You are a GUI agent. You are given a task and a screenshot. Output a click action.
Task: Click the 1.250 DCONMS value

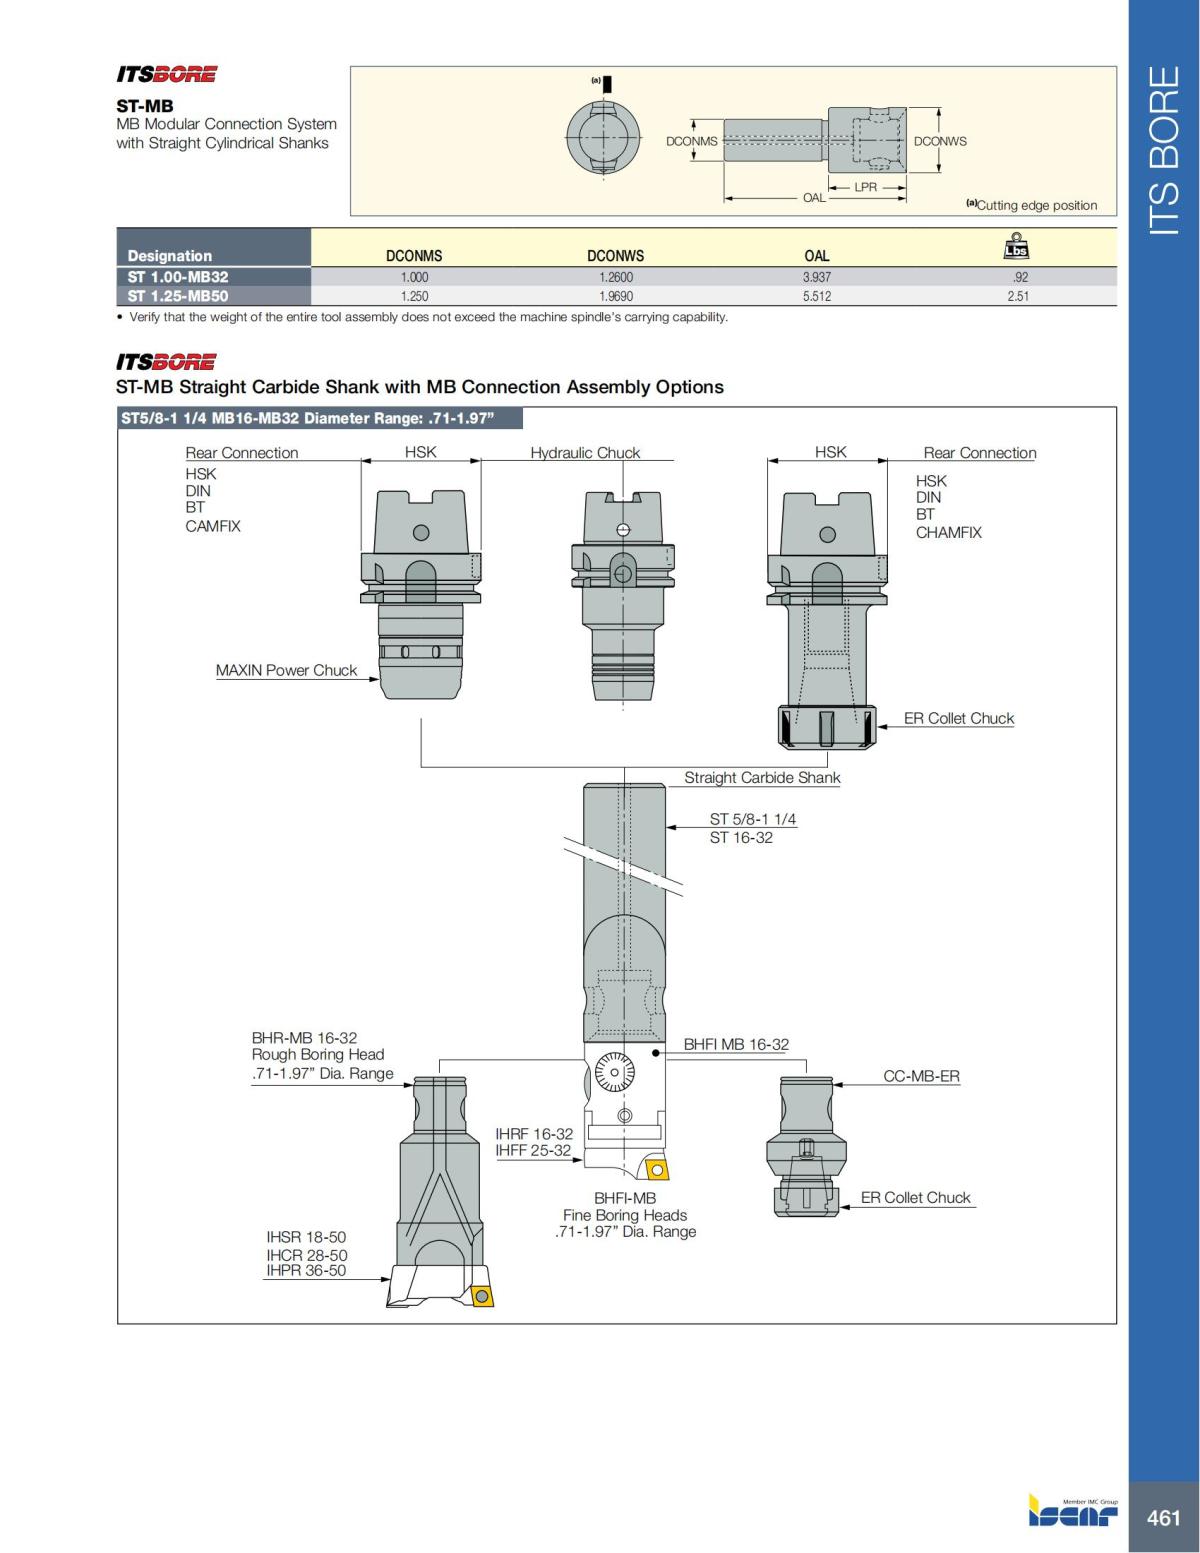[414, 297]
